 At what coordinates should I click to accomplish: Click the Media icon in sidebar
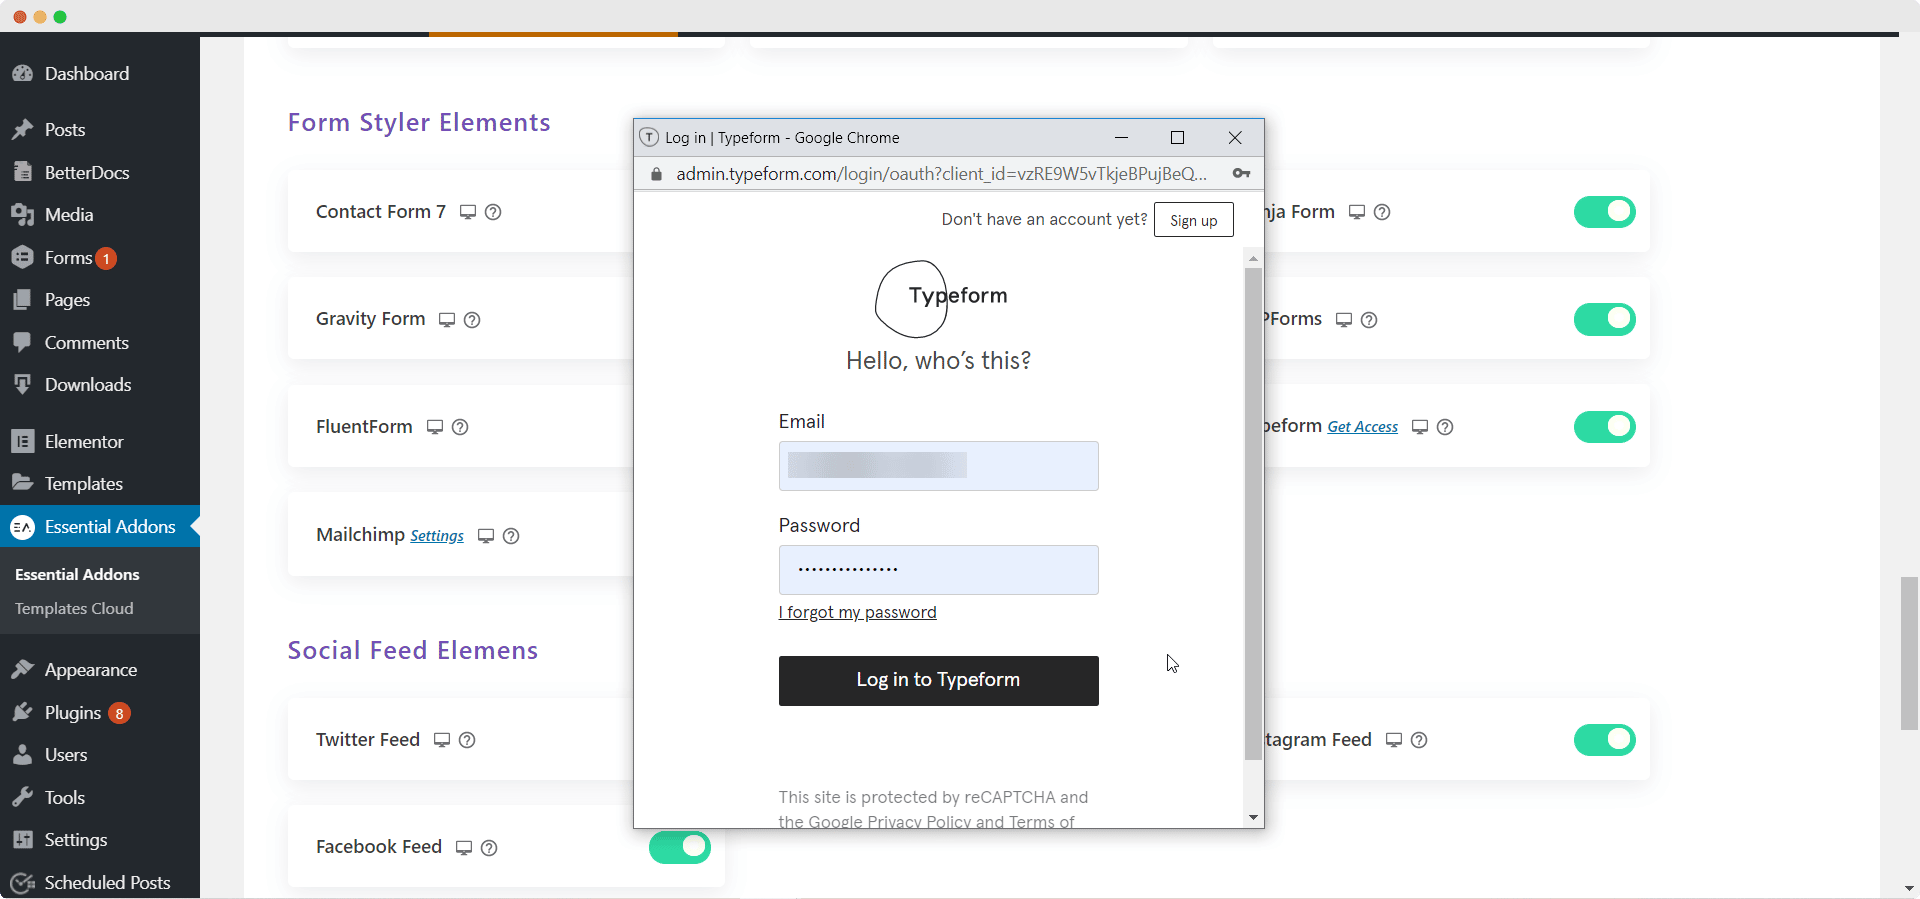tap(22, 215)
